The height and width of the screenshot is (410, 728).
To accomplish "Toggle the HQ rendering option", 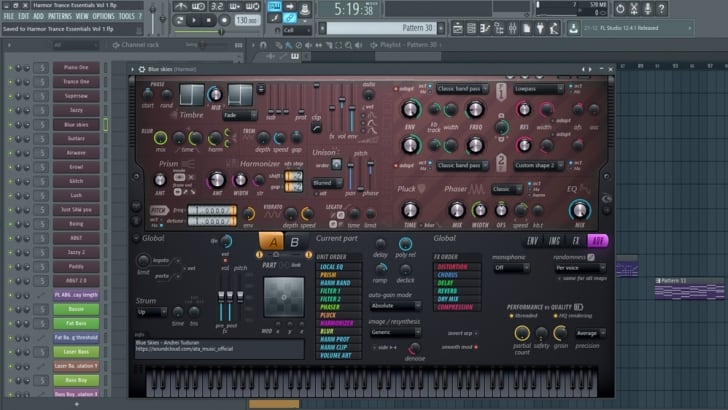I will click(555, 316).
